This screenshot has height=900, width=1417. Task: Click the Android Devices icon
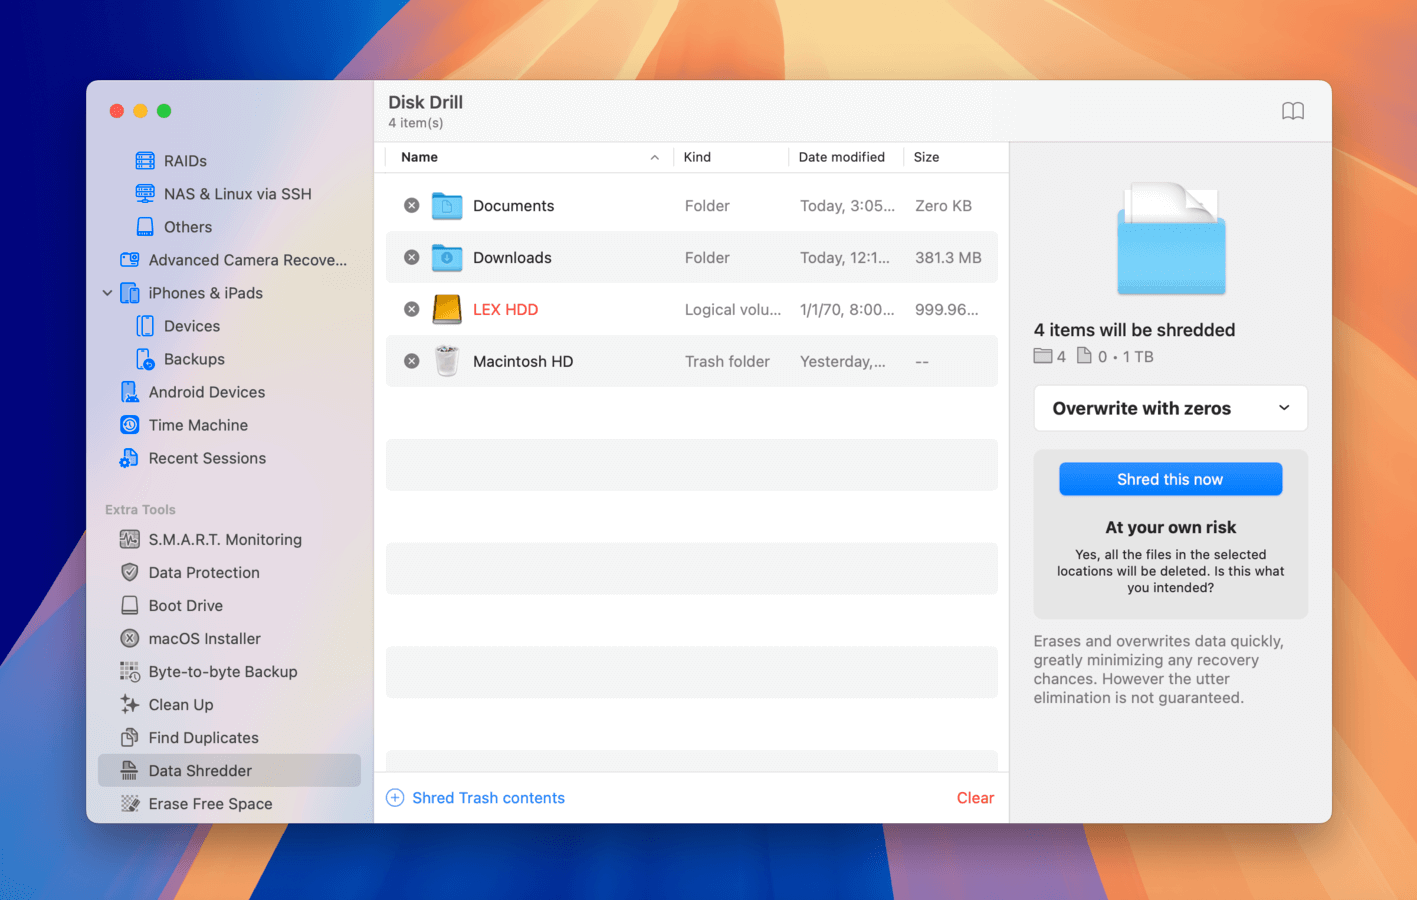(130, 392)
